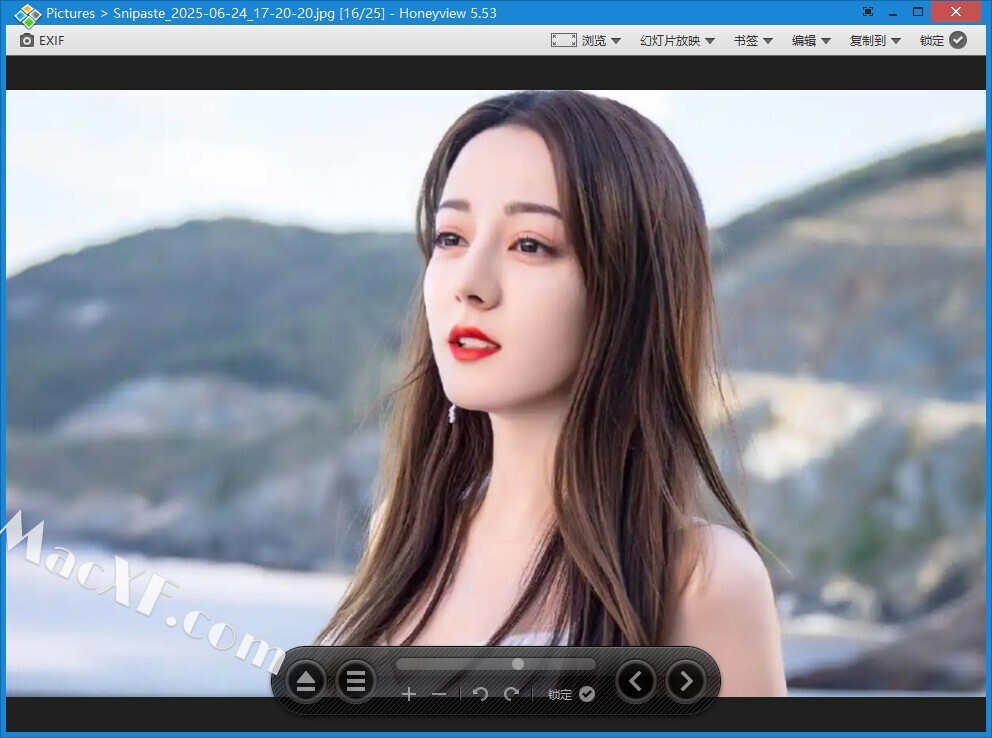This screenshot has width=992, height=738.
Task: Open the 幻灯片放映 menu
Action: 670,40
